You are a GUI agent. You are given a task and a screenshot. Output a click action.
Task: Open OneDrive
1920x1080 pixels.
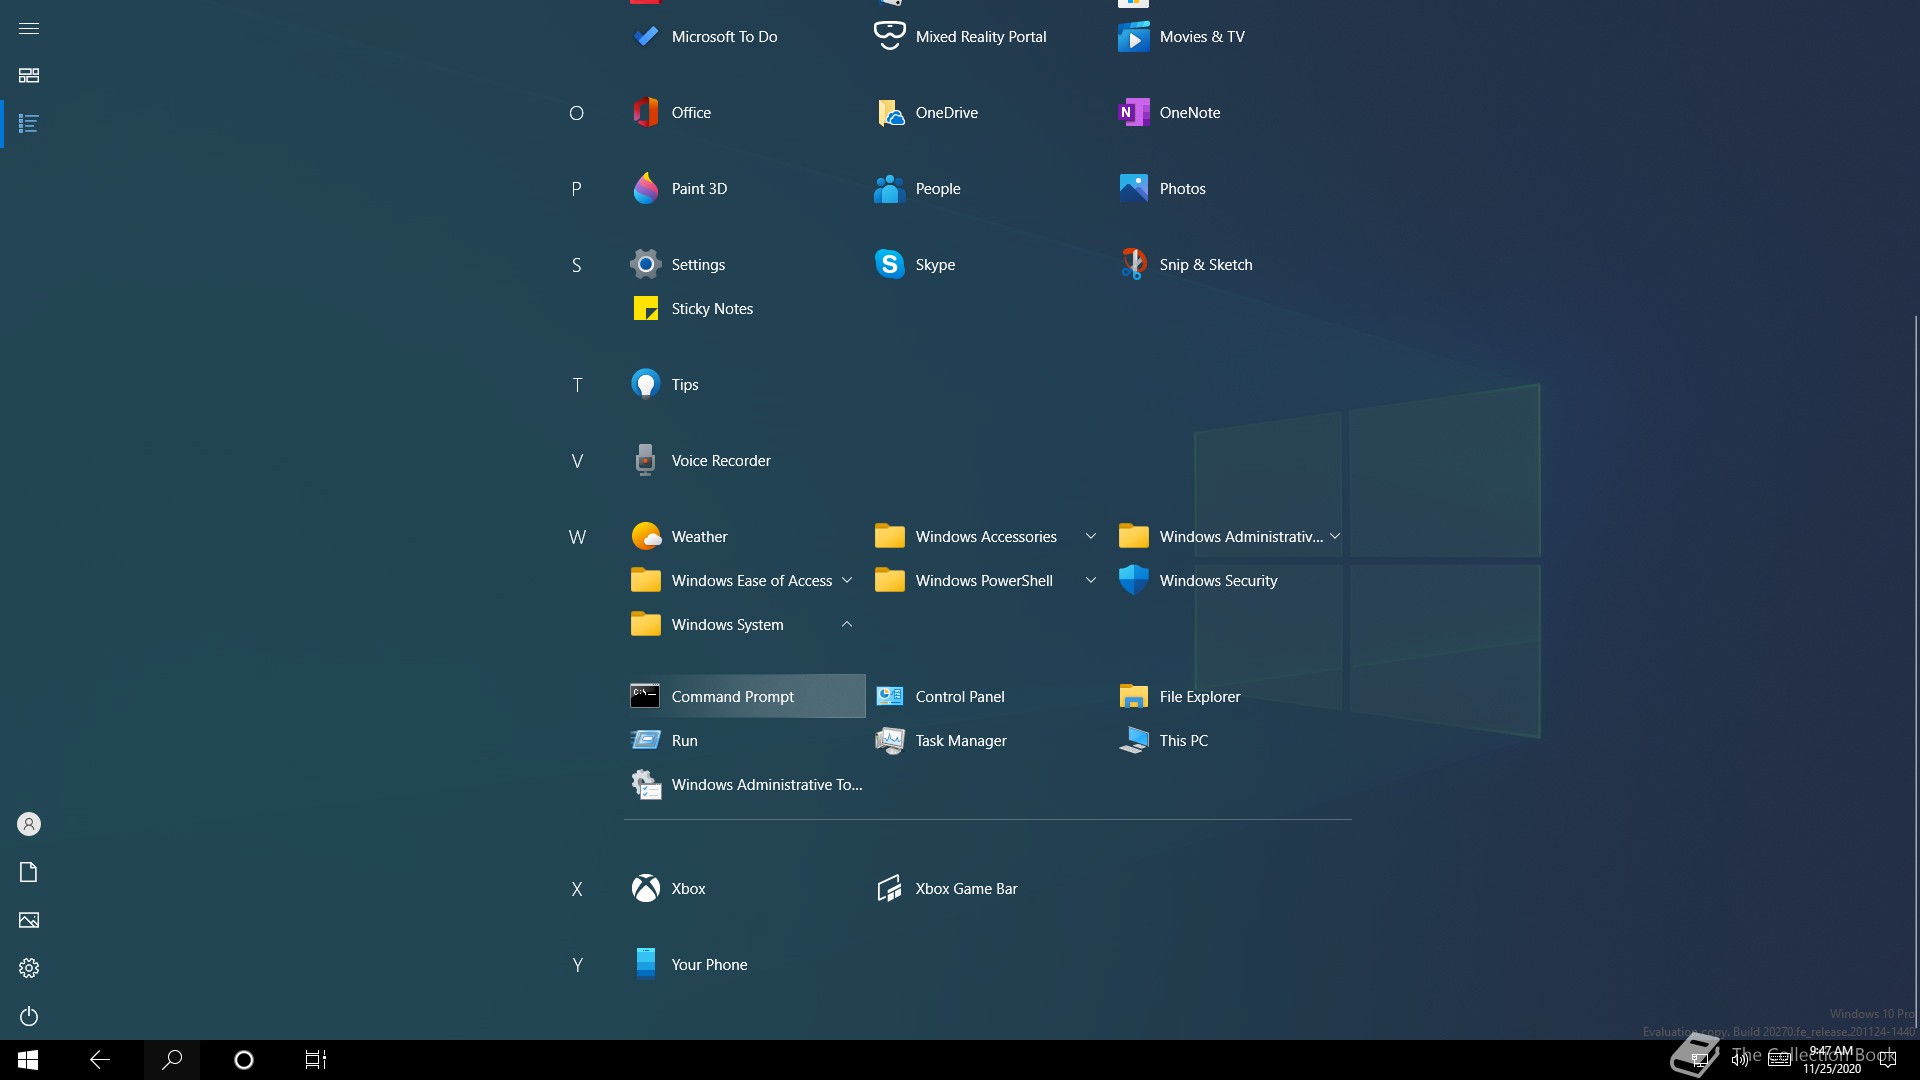[x=987, y=113]
